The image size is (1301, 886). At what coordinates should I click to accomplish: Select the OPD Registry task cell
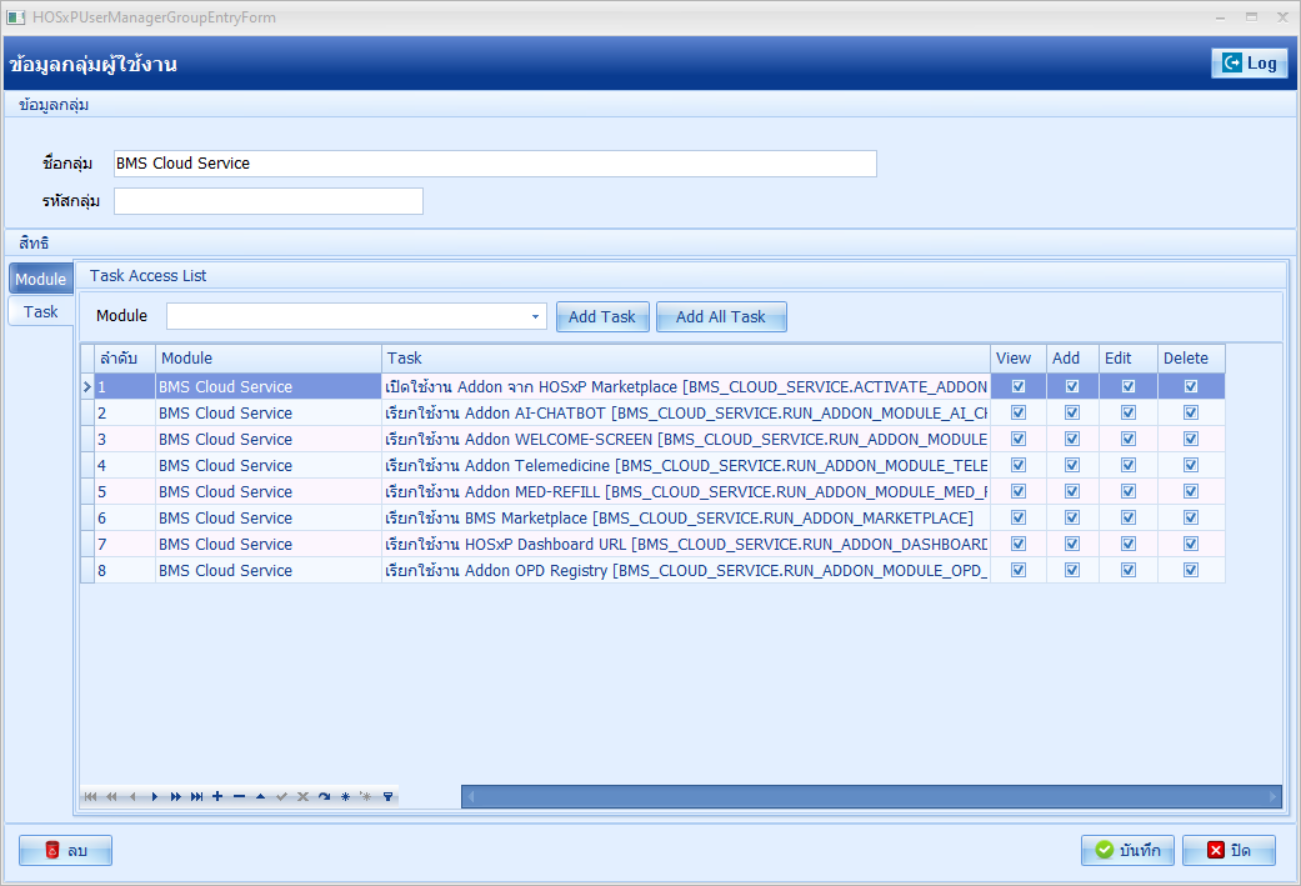tap(686, 570)
